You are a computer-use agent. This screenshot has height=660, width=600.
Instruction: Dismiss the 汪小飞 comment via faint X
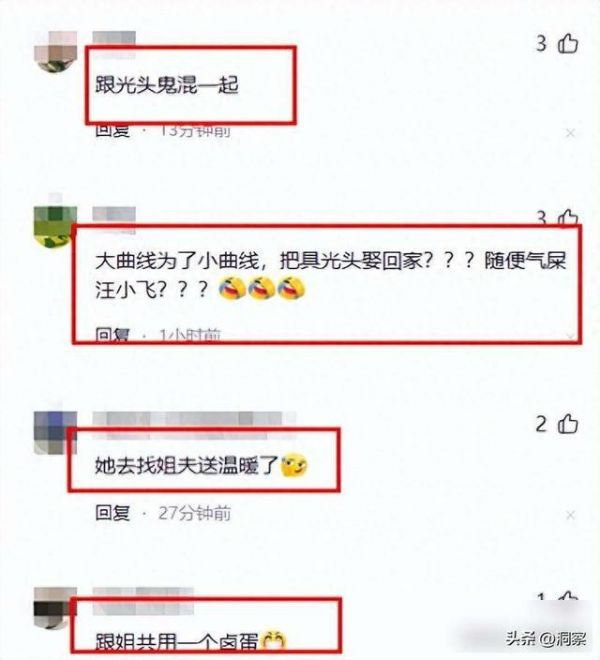[x=571, y=336]
